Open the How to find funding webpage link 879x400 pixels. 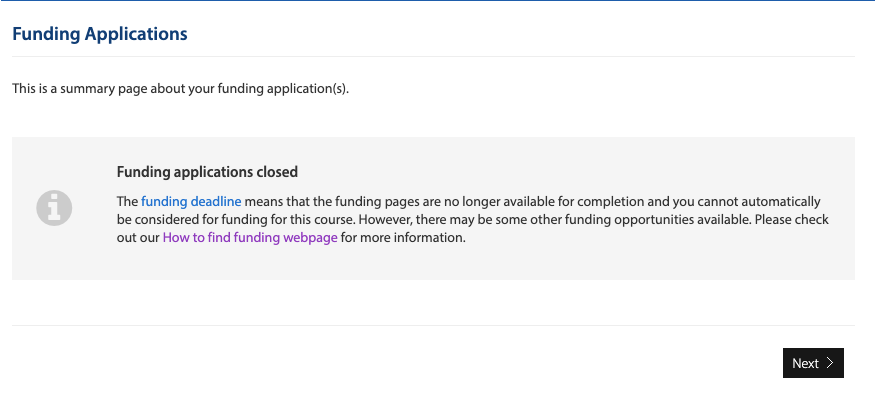pos(250,238)
